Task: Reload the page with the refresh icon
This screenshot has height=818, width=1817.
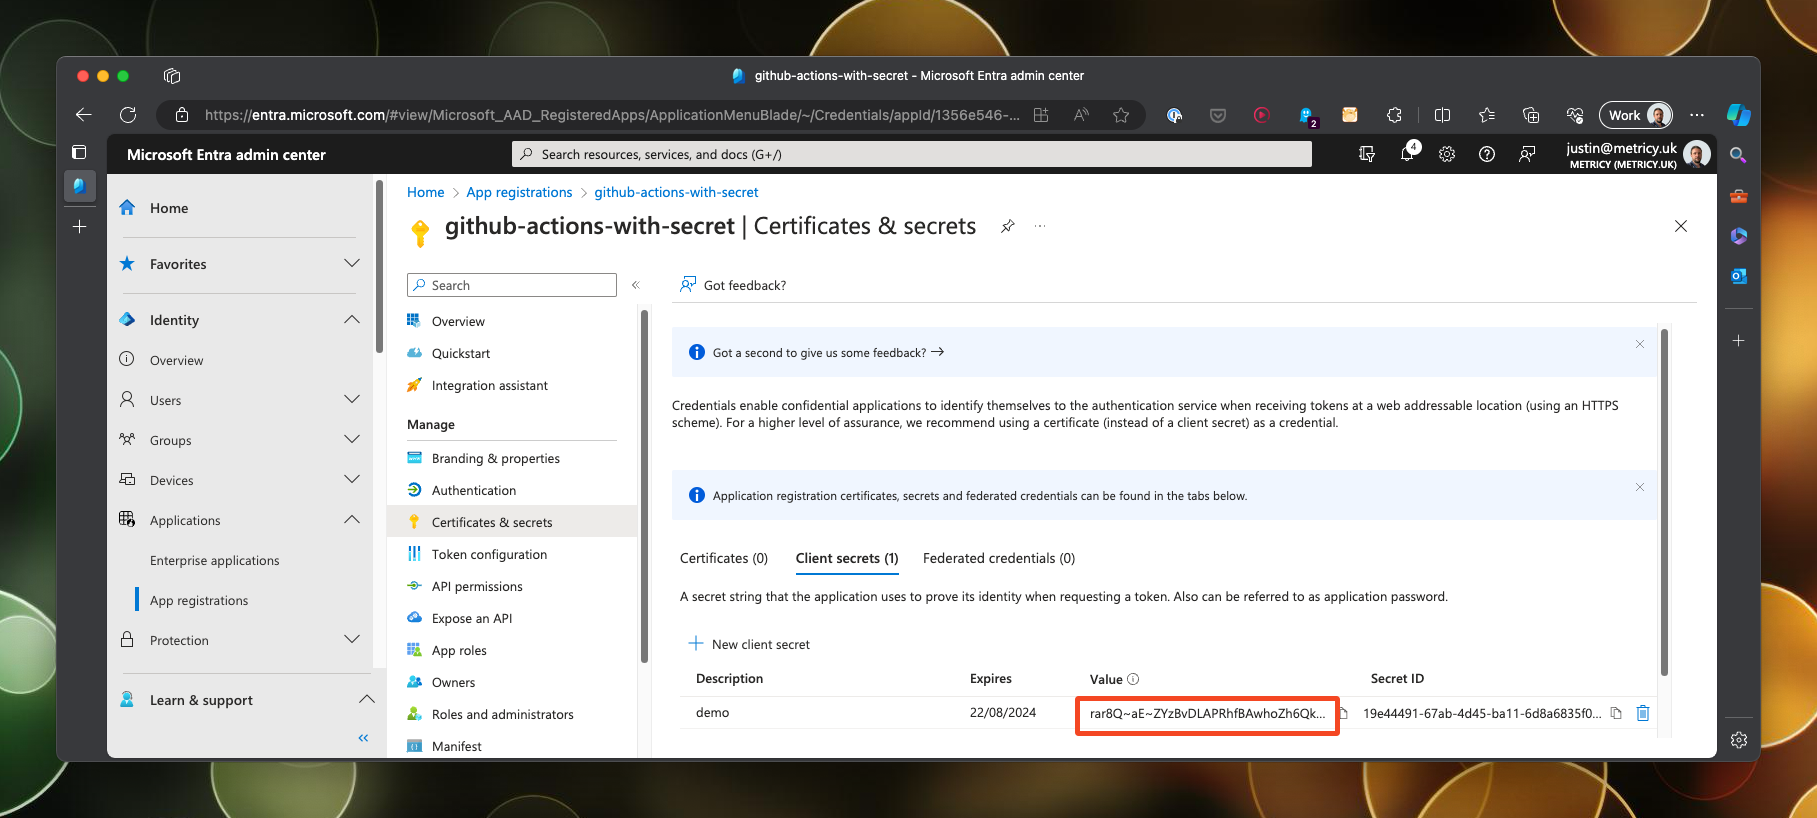Action: click(128, 115)
